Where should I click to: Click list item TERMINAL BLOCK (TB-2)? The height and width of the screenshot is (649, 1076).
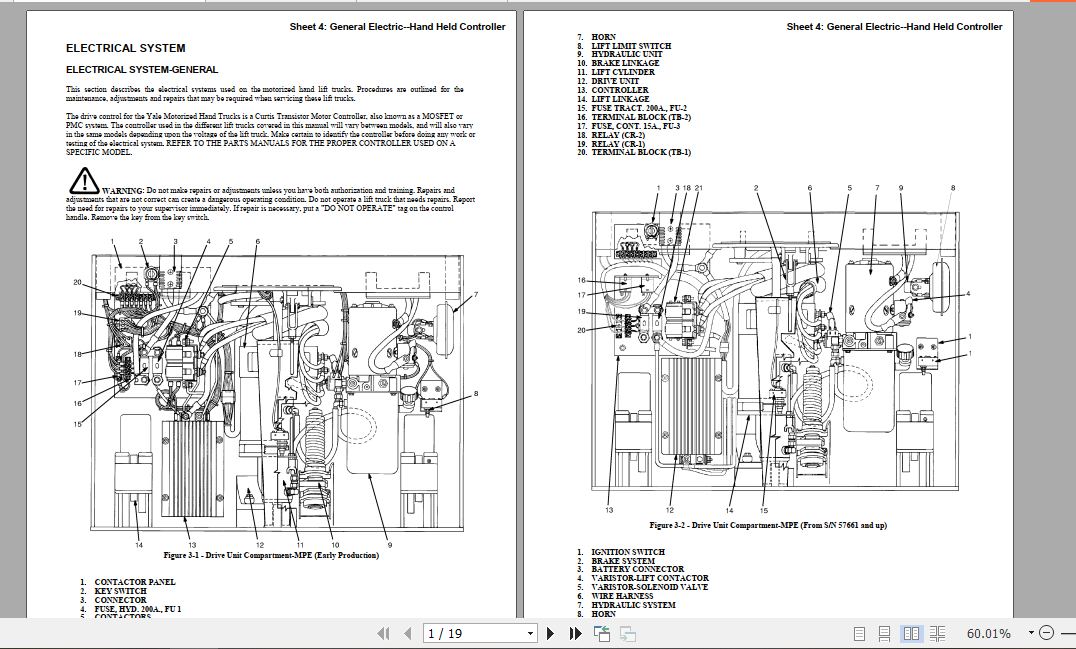tap(633, 117)
